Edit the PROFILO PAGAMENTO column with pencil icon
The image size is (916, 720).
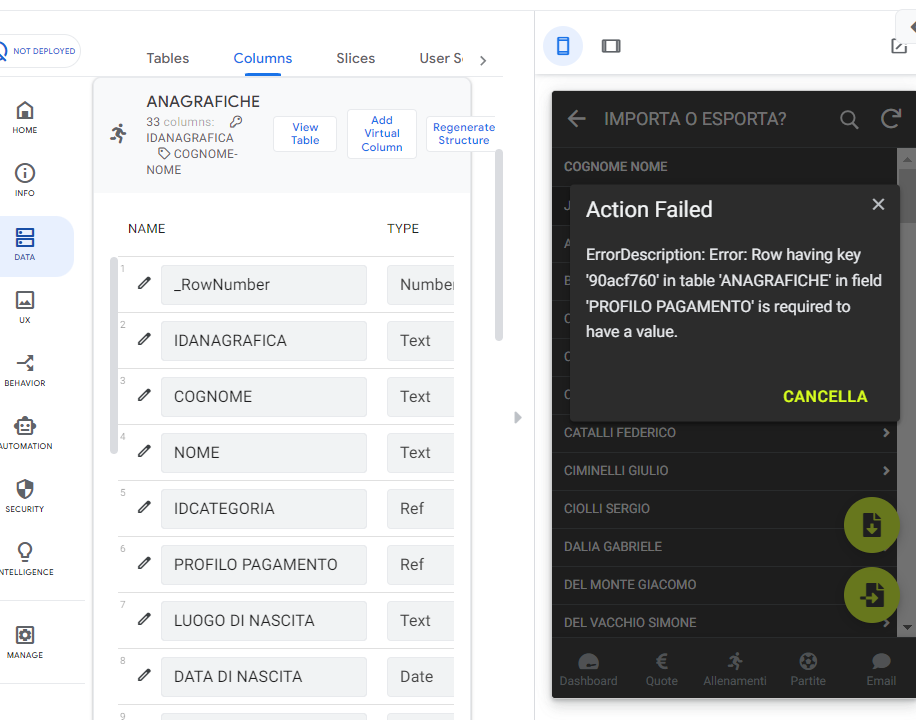pyautogui.click(x=144, y=563)
